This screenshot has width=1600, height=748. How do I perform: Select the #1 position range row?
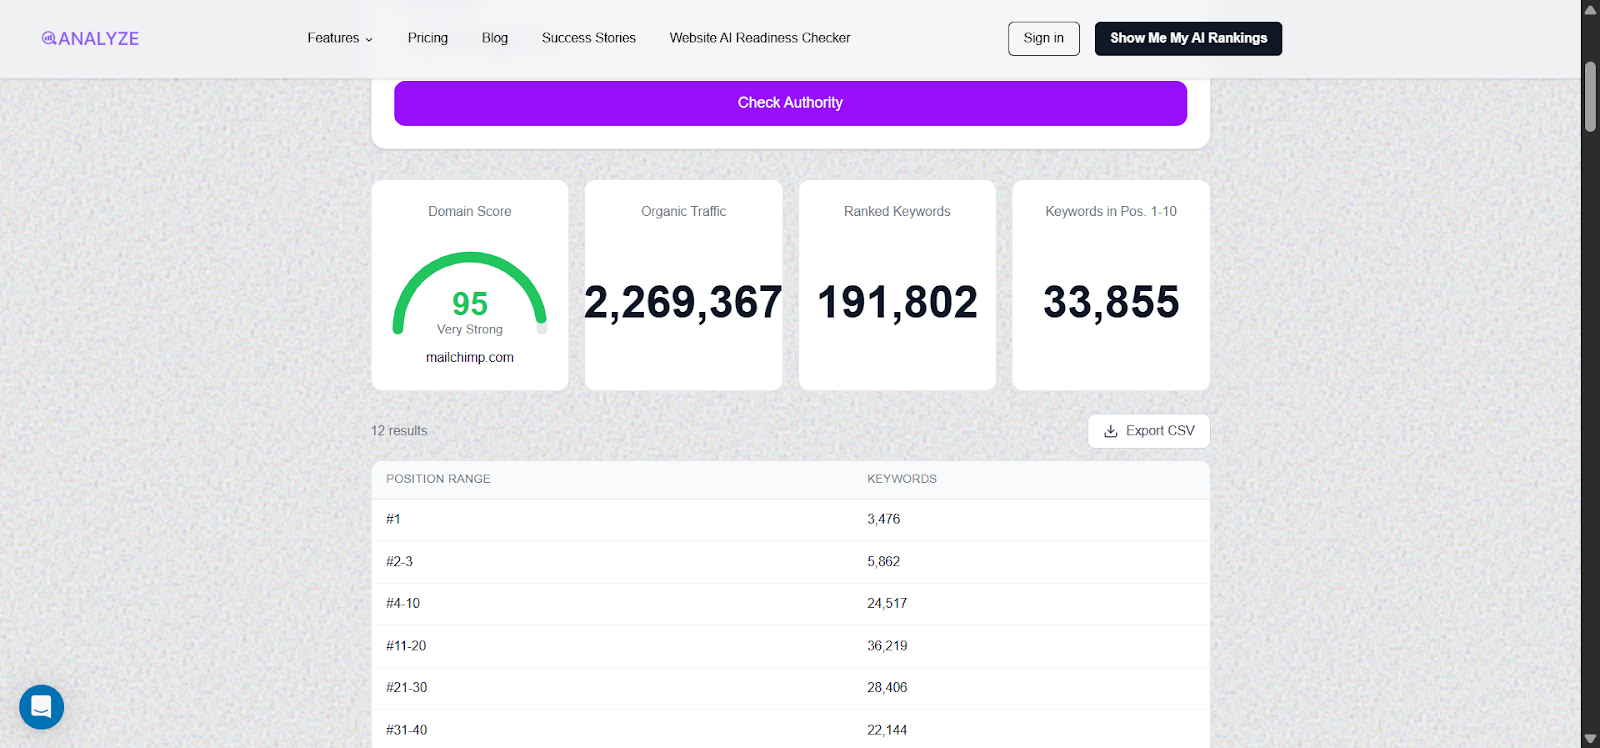[790, 519]
